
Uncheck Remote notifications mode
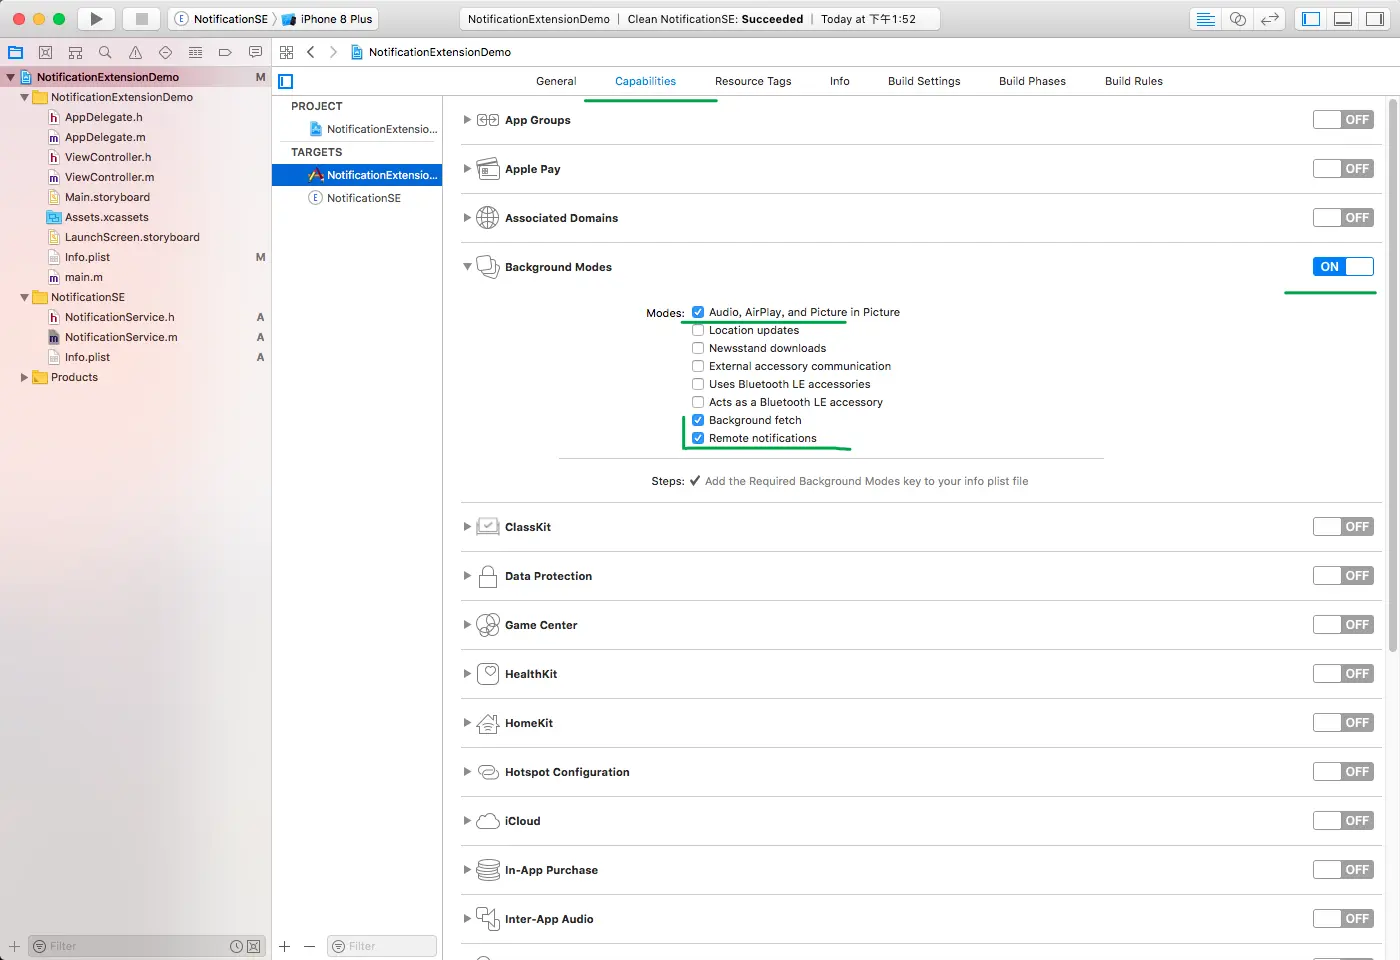coord(698,438)
